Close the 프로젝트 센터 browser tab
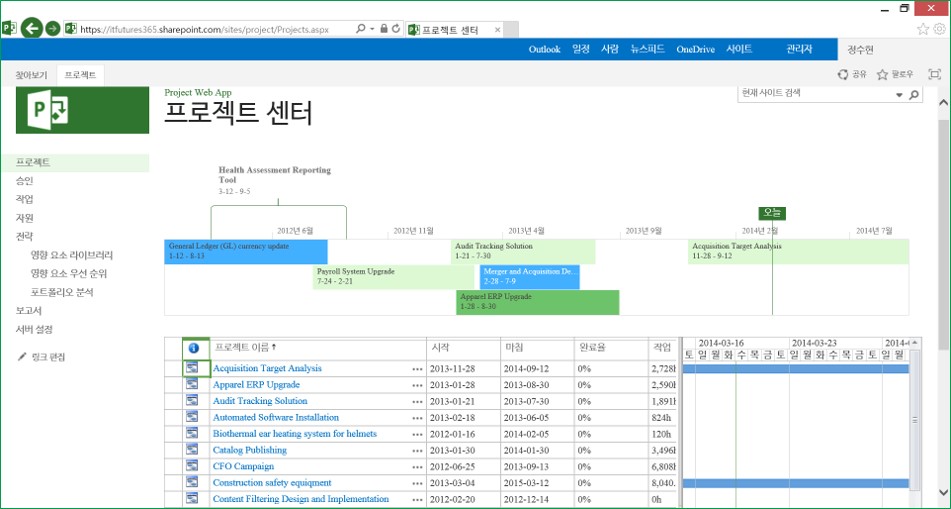Image resolution: width=951 pixels, height=509 pixels. (x=498, y=29)
